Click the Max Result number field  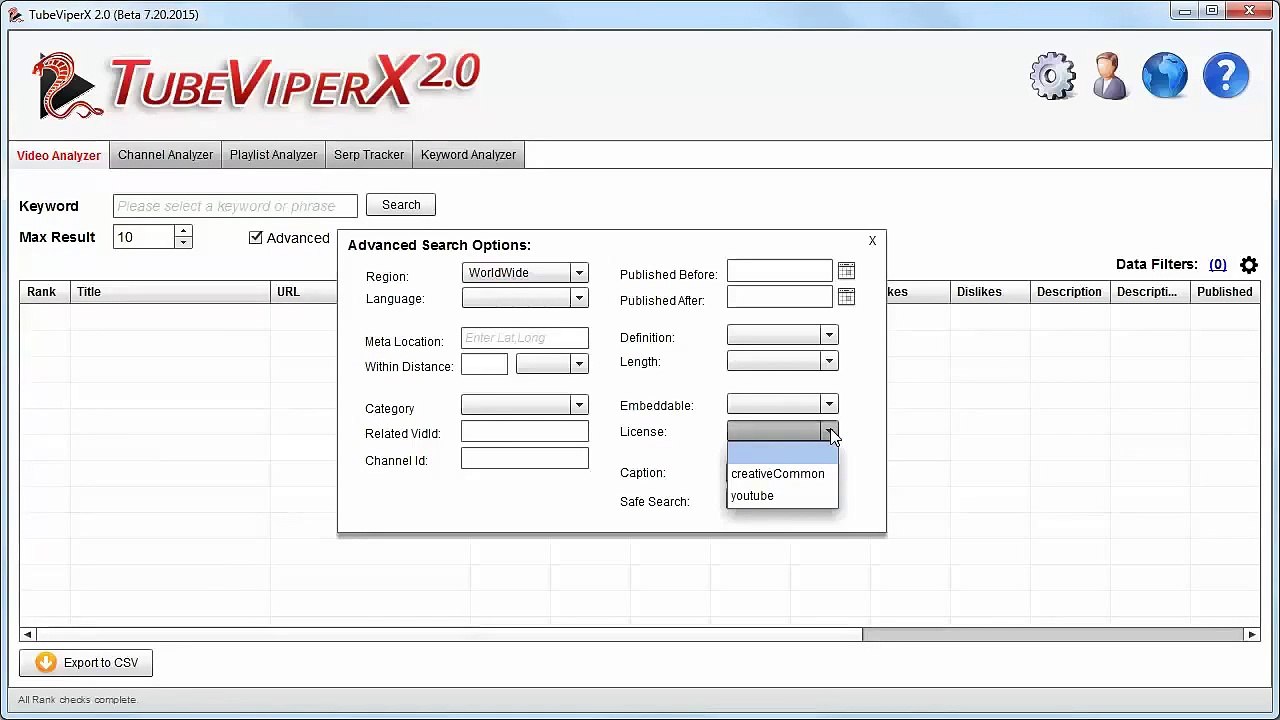(x=144, y=237)
